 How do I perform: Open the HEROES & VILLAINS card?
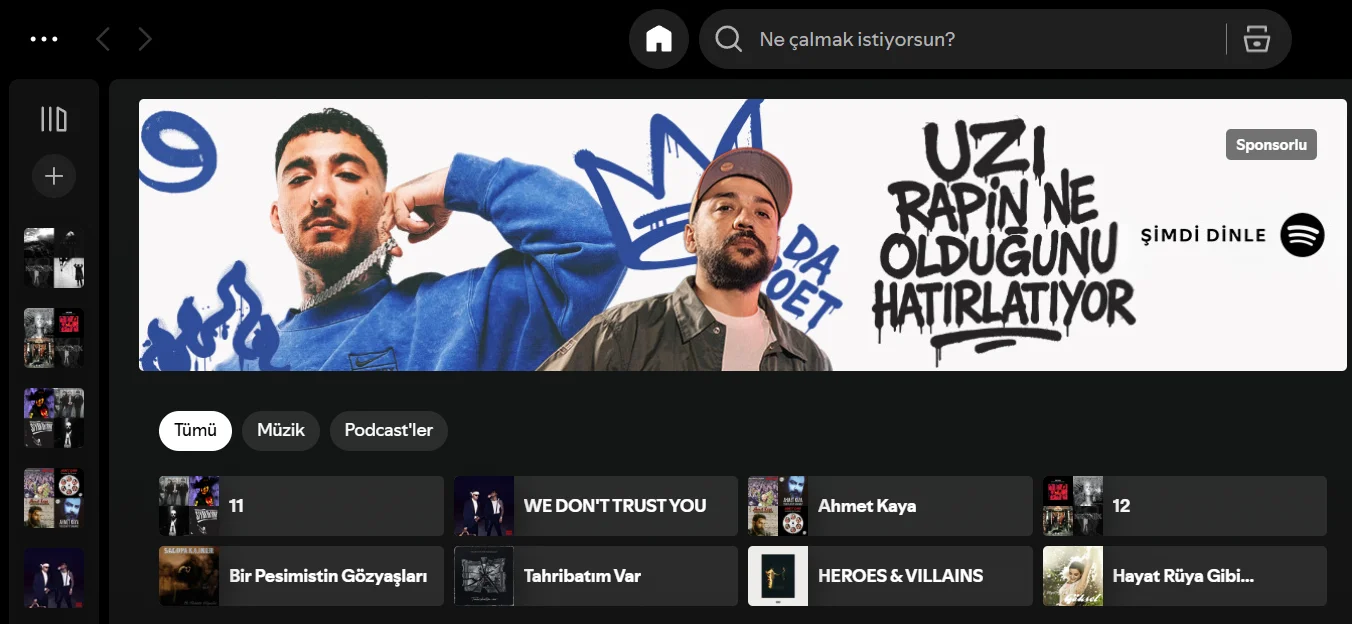890,576
